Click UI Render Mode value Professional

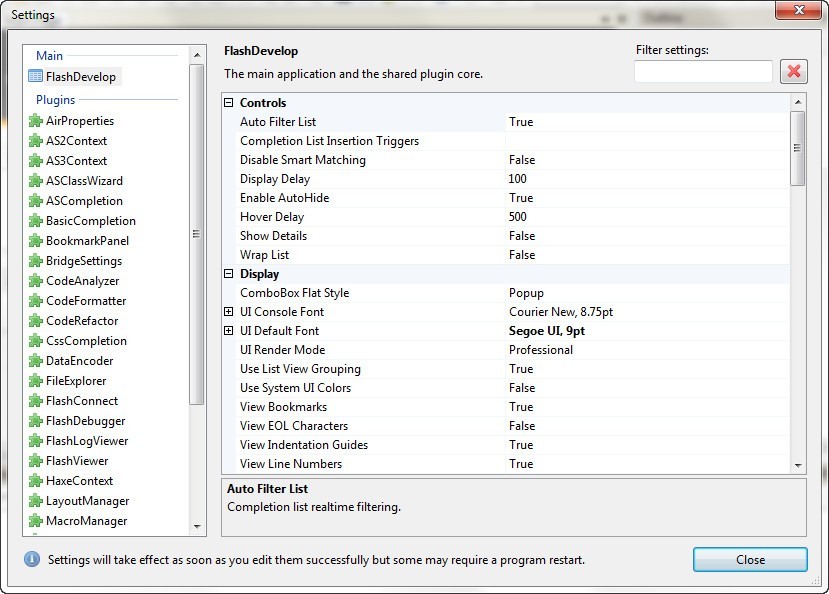541,350
